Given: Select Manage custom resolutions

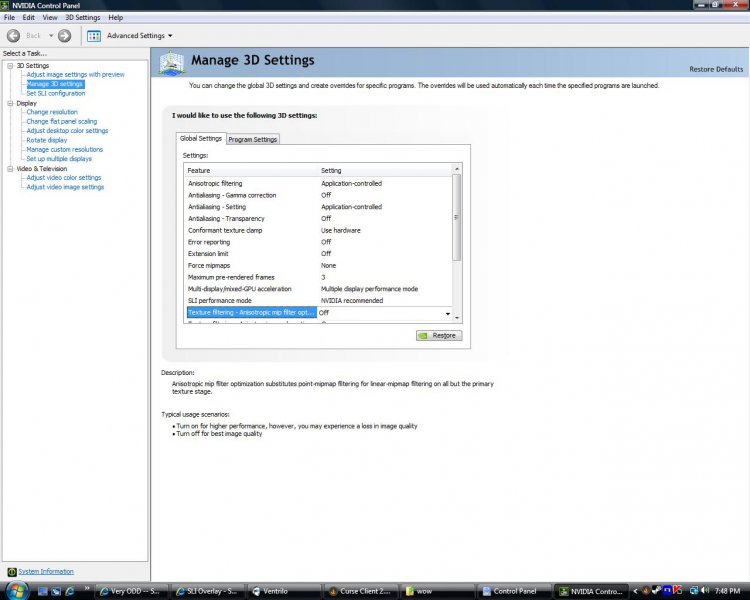Looking at the screenshot, I should pyautogui.click(x=65, y=149).
